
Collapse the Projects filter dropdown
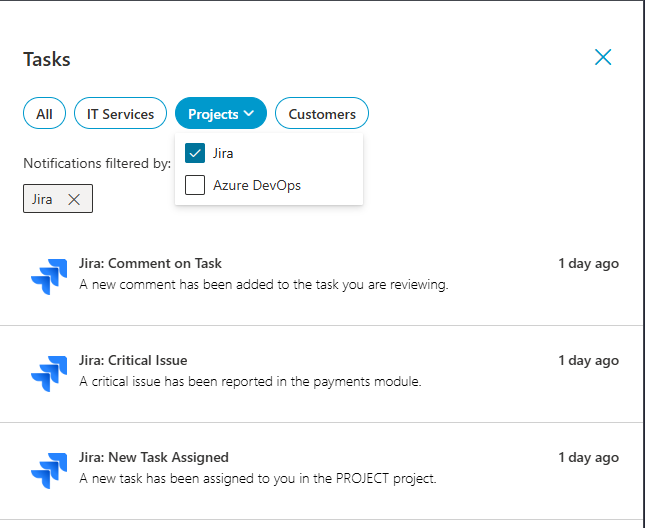[221, 113]
